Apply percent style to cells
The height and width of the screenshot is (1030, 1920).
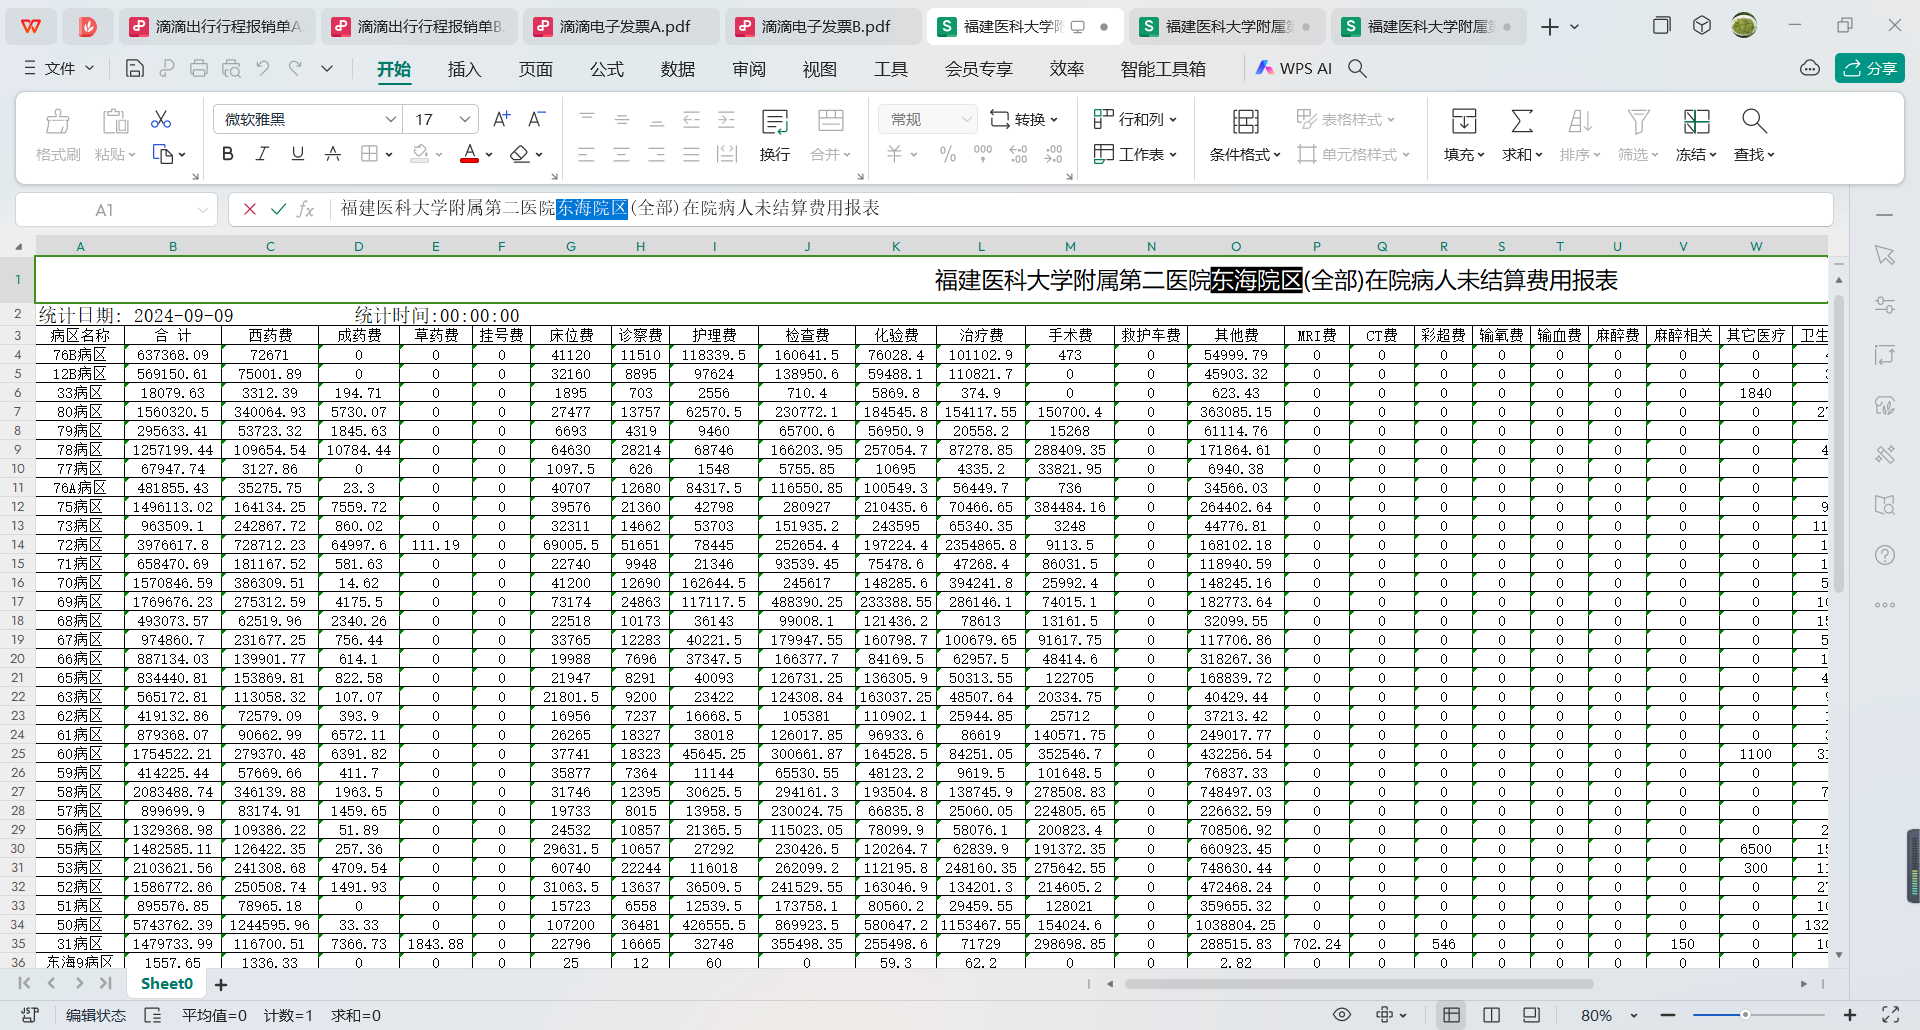click(948, 154)
